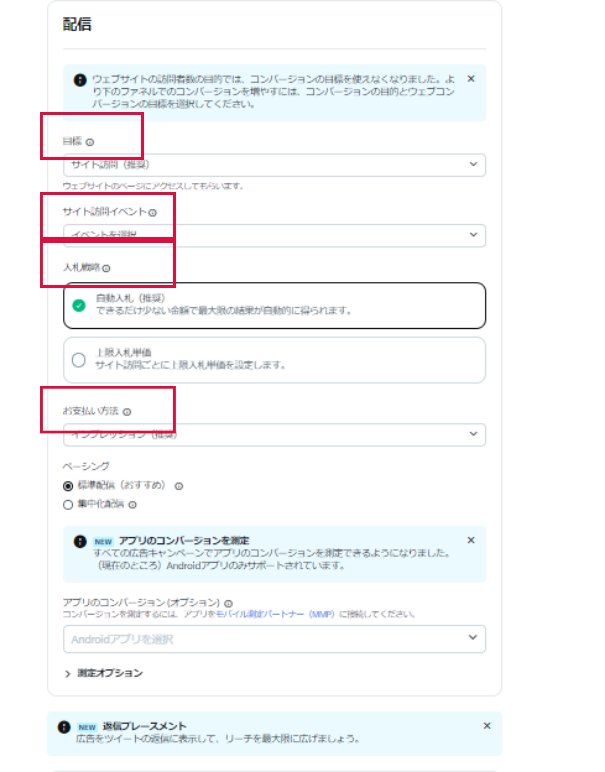Dismiss the website conversion info banner
The image size is (605, 772).
pos(471,79)
